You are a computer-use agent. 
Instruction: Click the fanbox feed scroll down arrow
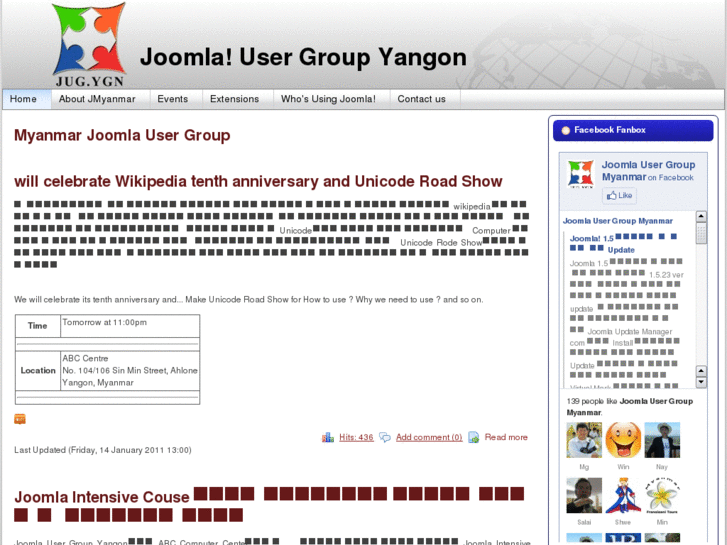(x=701, y=382)
